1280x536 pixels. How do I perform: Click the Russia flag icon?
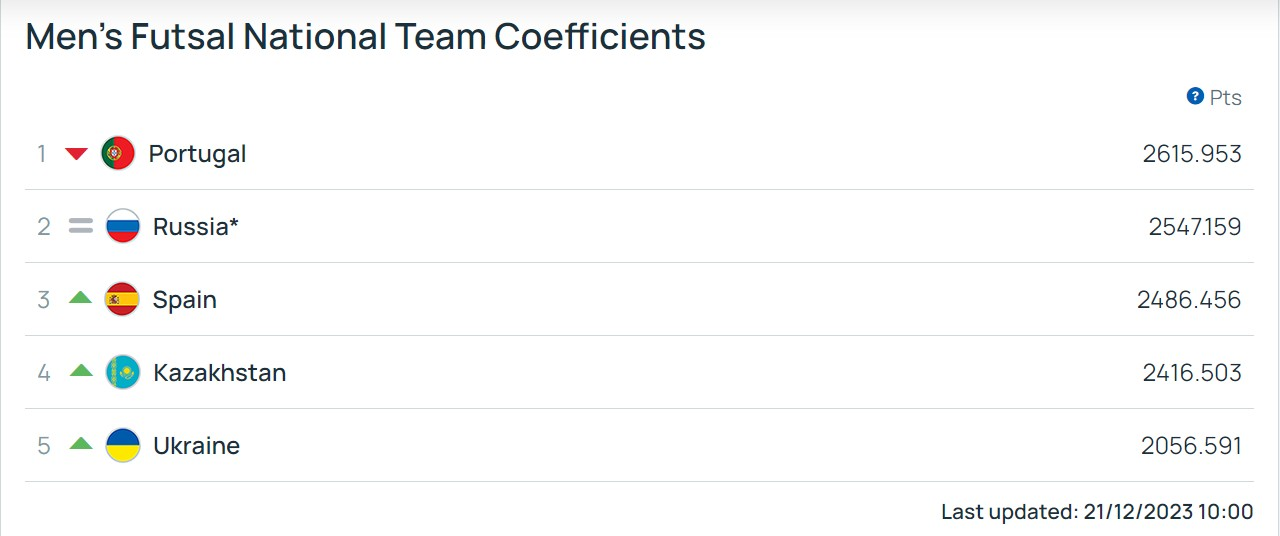(x=123, y=226)
